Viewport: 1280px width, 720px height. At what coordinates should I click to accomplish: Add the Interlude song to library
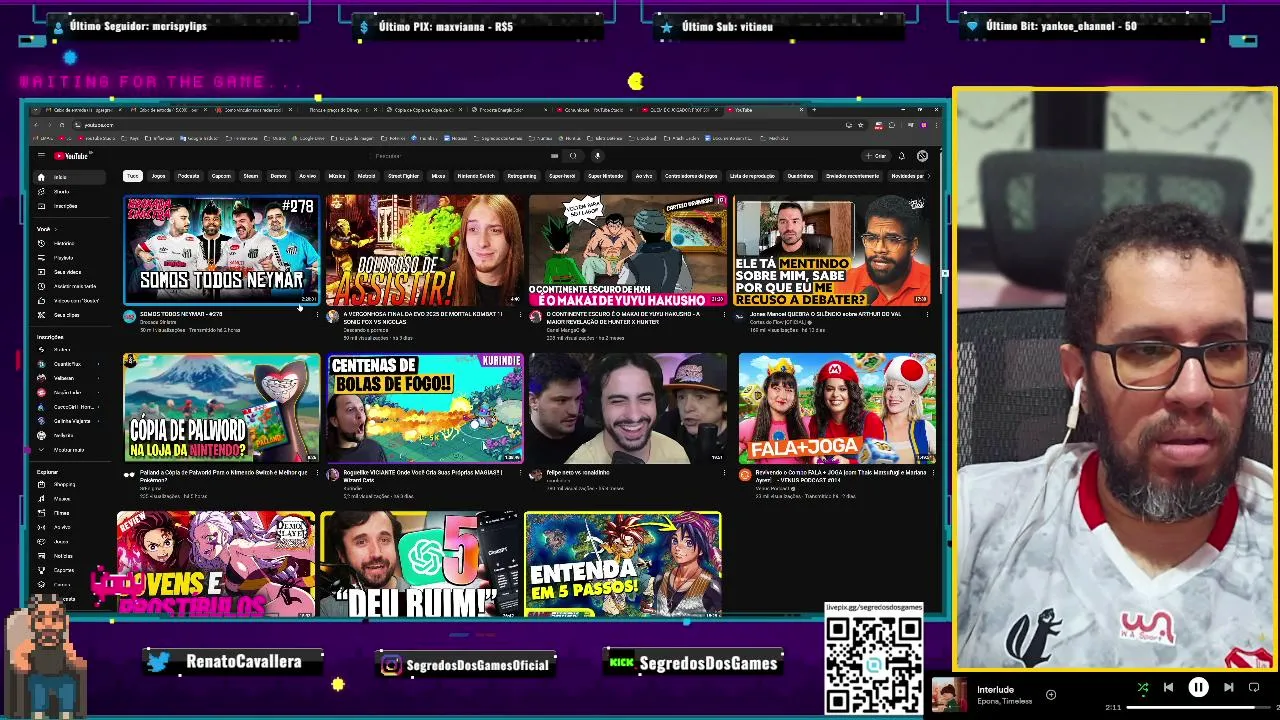click(1051, 694)
